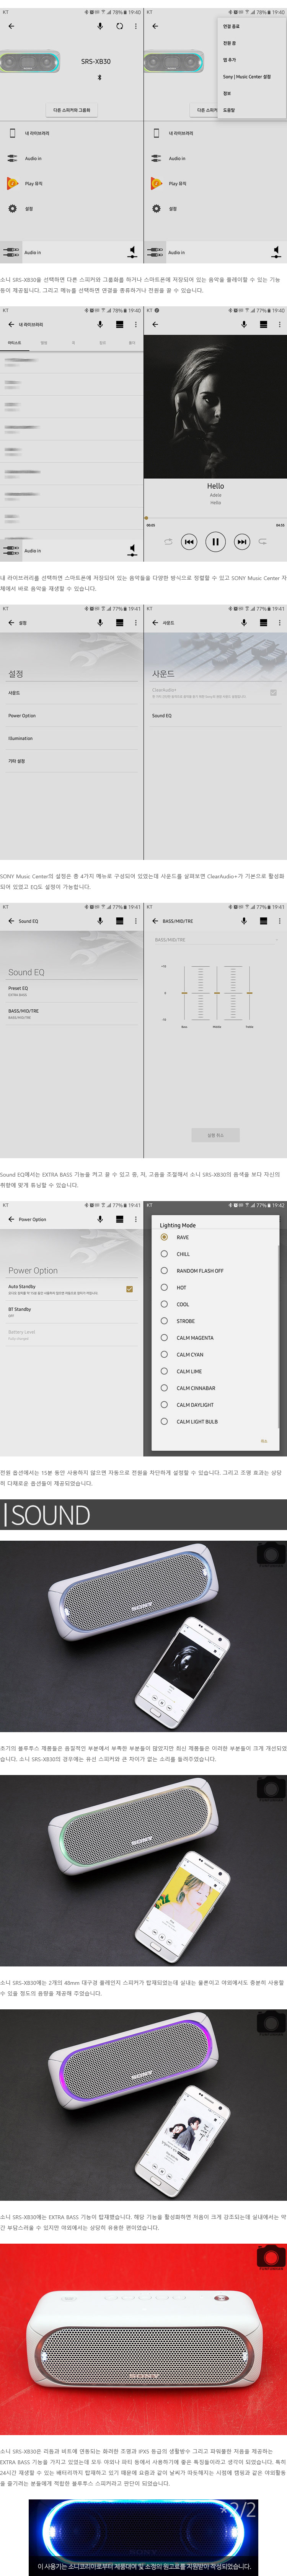Open Power Option in the 설정 list
287x2576 pixels.
pyautogui.click(x=71, y=716)
